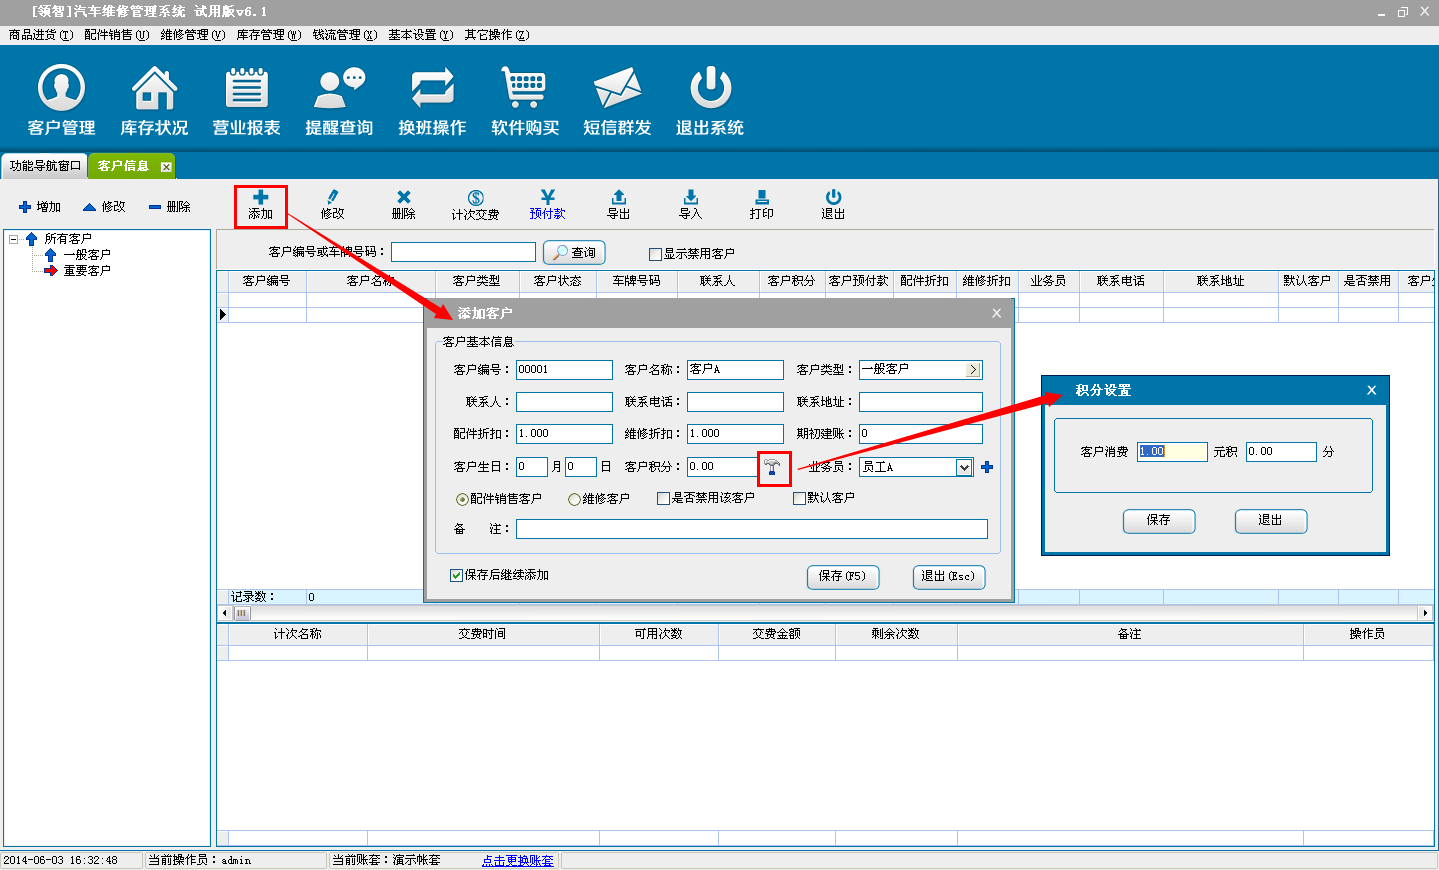The height and width of the screenshot is (870, 1439).
Task: Enable the 显示禁用客户 checkbox
Action: click(x=656, y=254)
